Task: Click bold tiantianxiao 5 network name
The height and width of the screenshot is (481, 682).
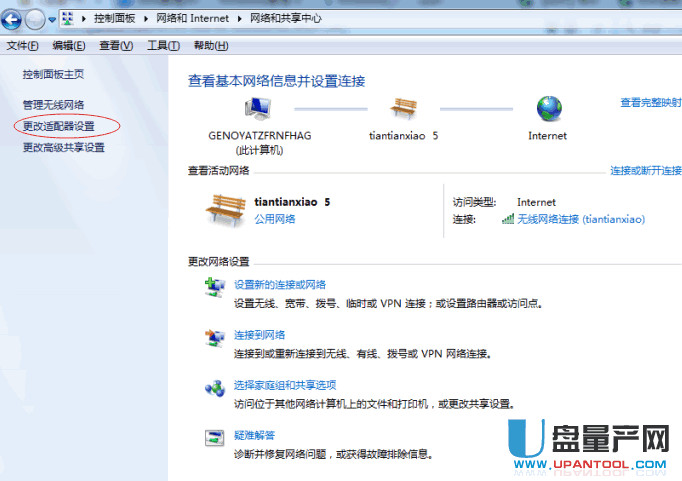Action: click(x=292, y=202)
